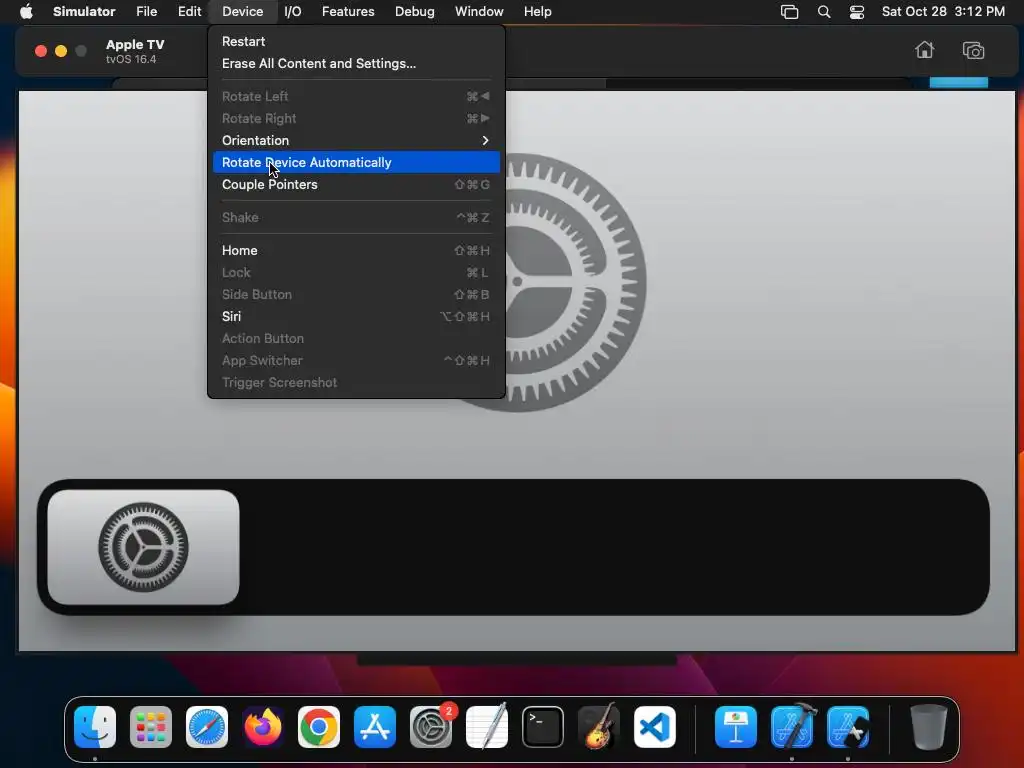The image size is (1024, 768).
Task: Open Finder from the Dock
Action: pyautogui.click(x=95, y=727)
